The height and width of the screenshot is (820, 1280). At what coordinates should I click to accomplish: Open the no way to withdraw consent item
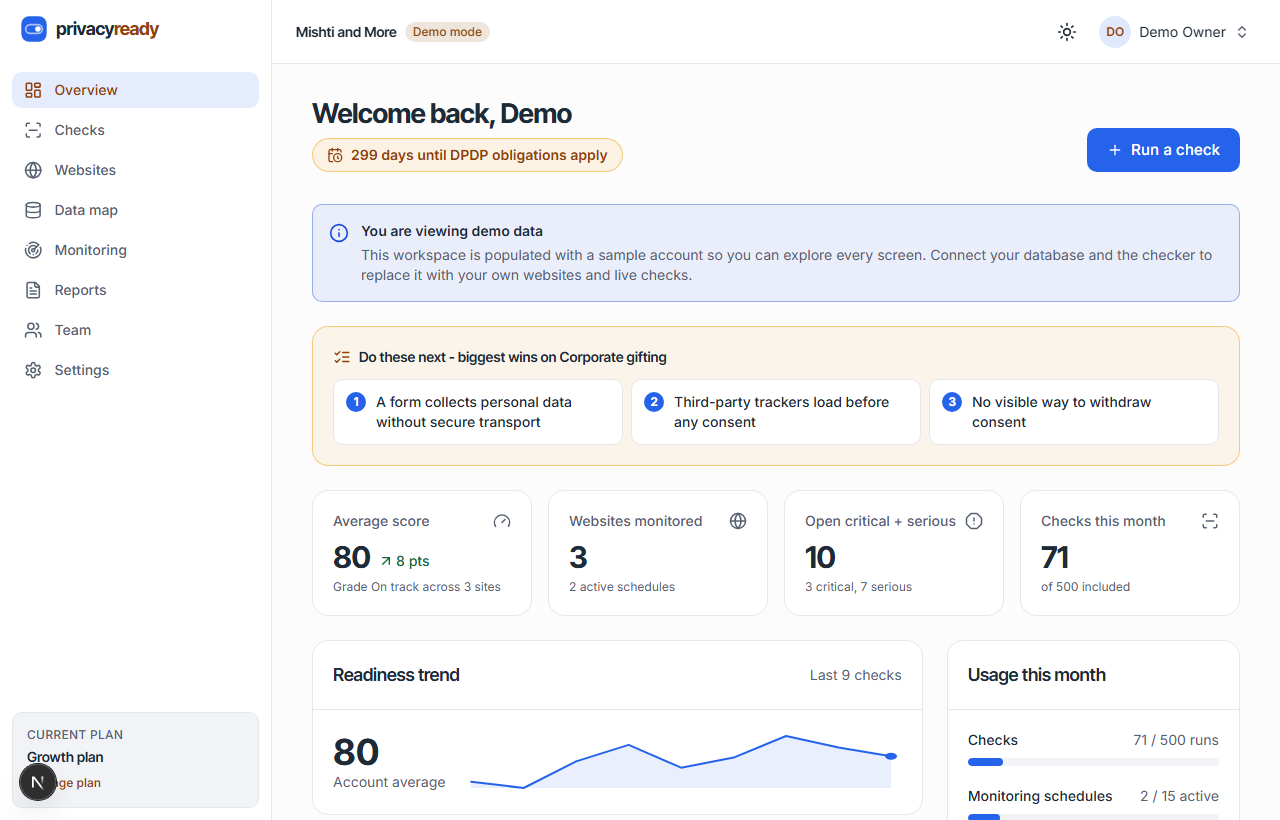(1074, 412)
